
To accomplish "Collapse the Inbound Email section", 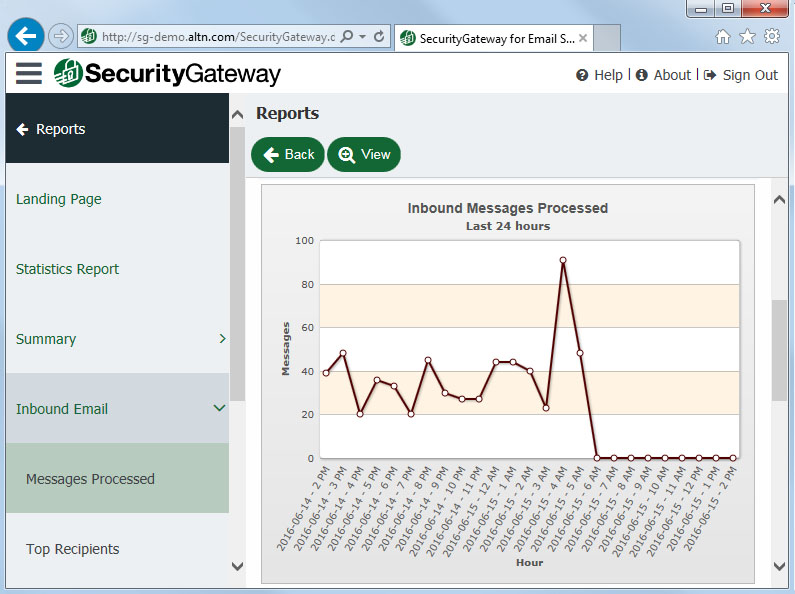I will pyautogui.click(x=117, y=409).
